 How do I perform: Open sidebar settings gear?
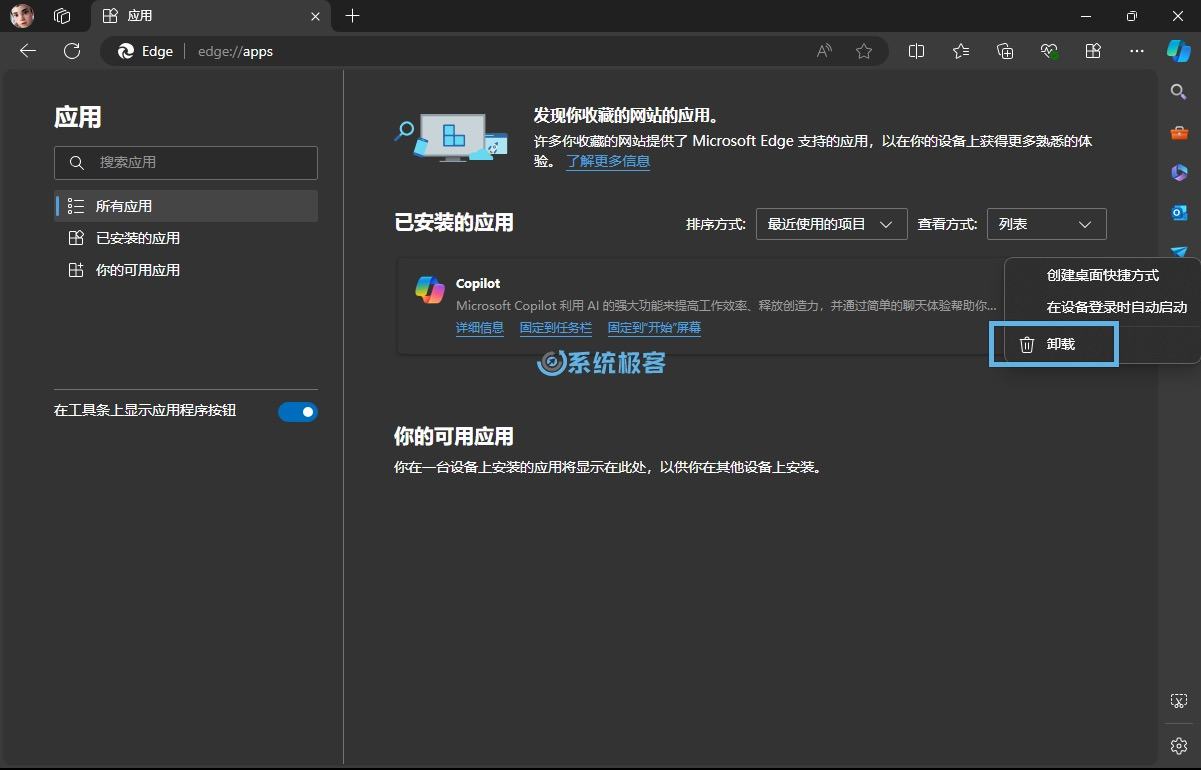click(1179, 746)
